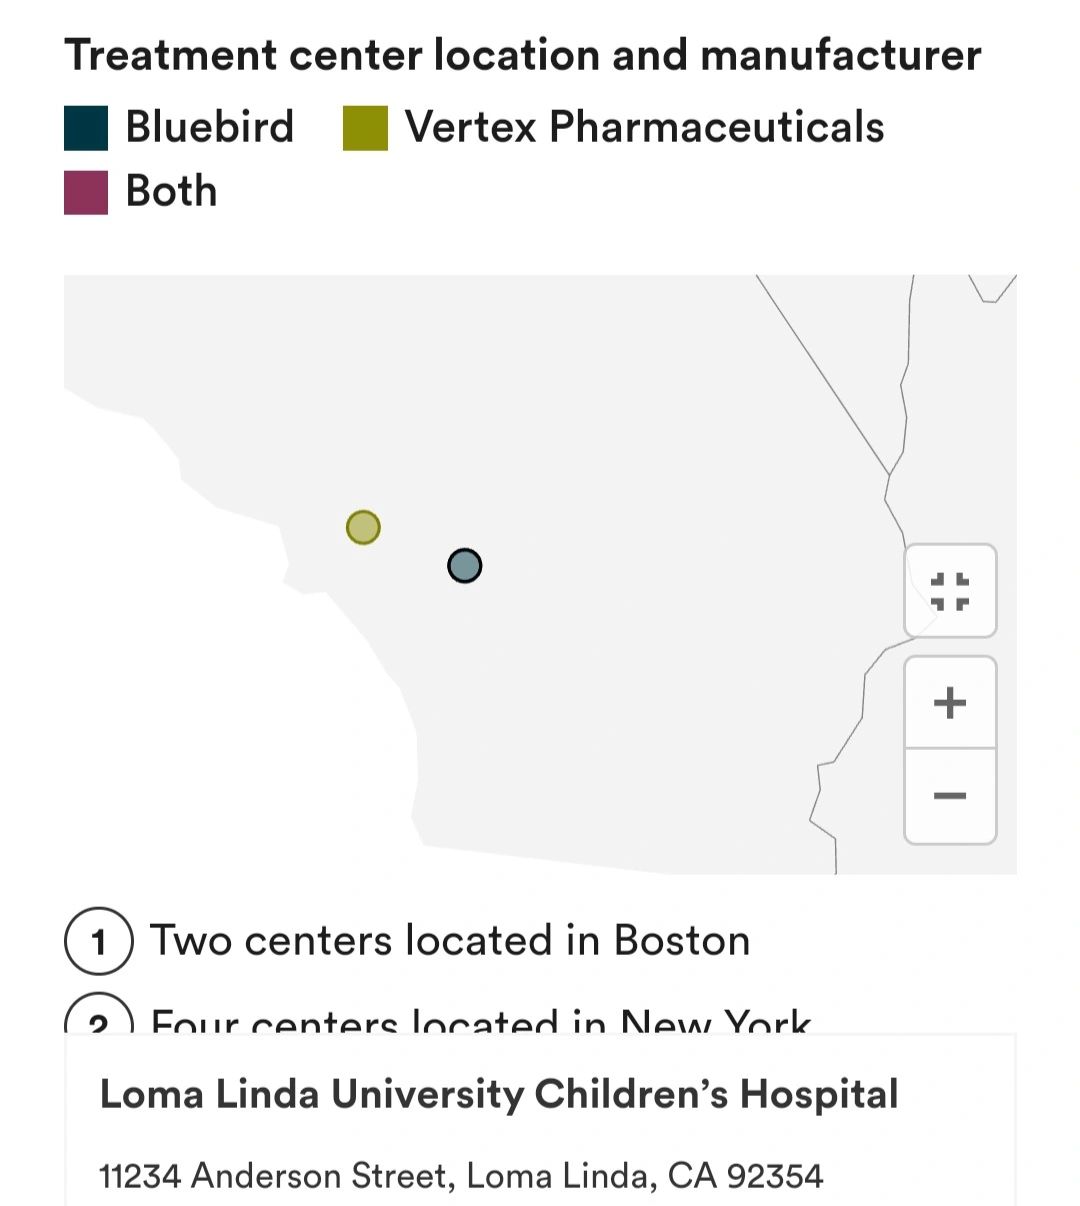1080x1206 pixels.
Task: Click 'Two centers located in Boston' note
Action: tap(450, 941)
